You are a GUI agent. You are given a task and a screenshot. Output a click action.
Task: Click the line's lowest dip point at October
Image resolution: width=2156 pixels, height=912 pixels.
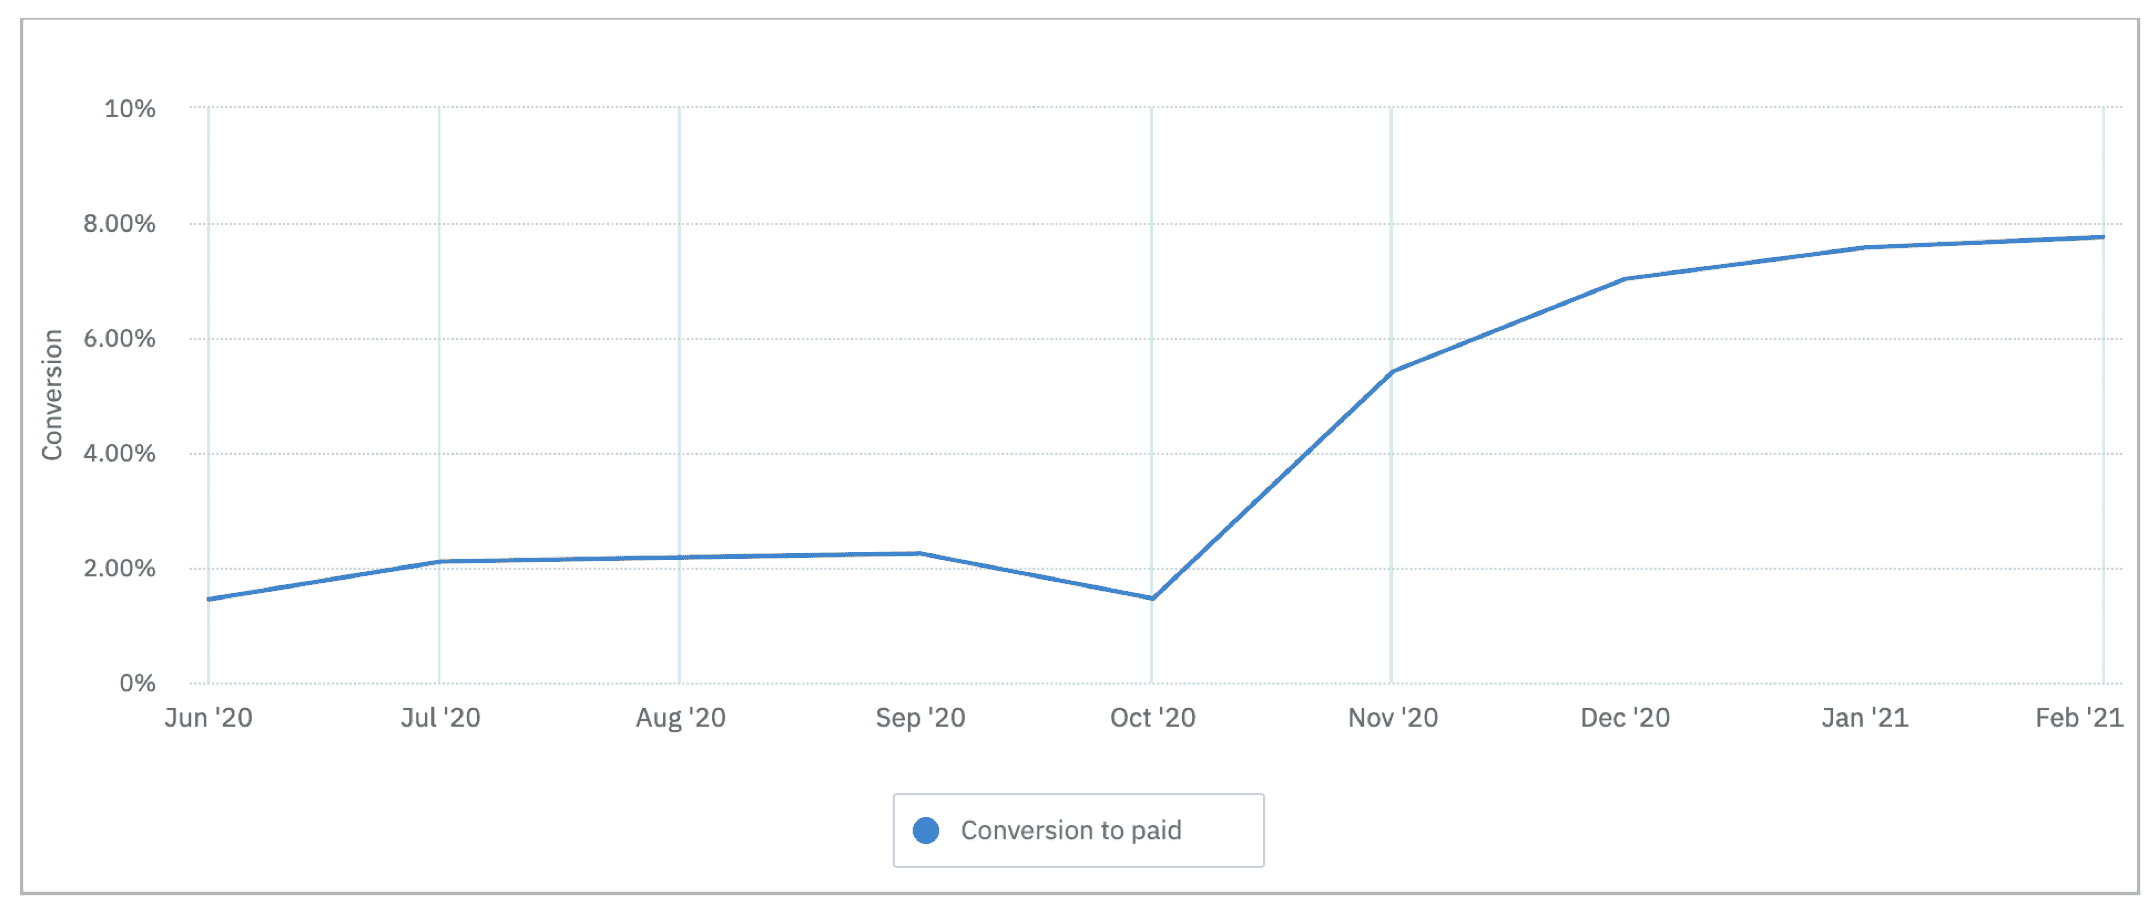(1152, 598)
